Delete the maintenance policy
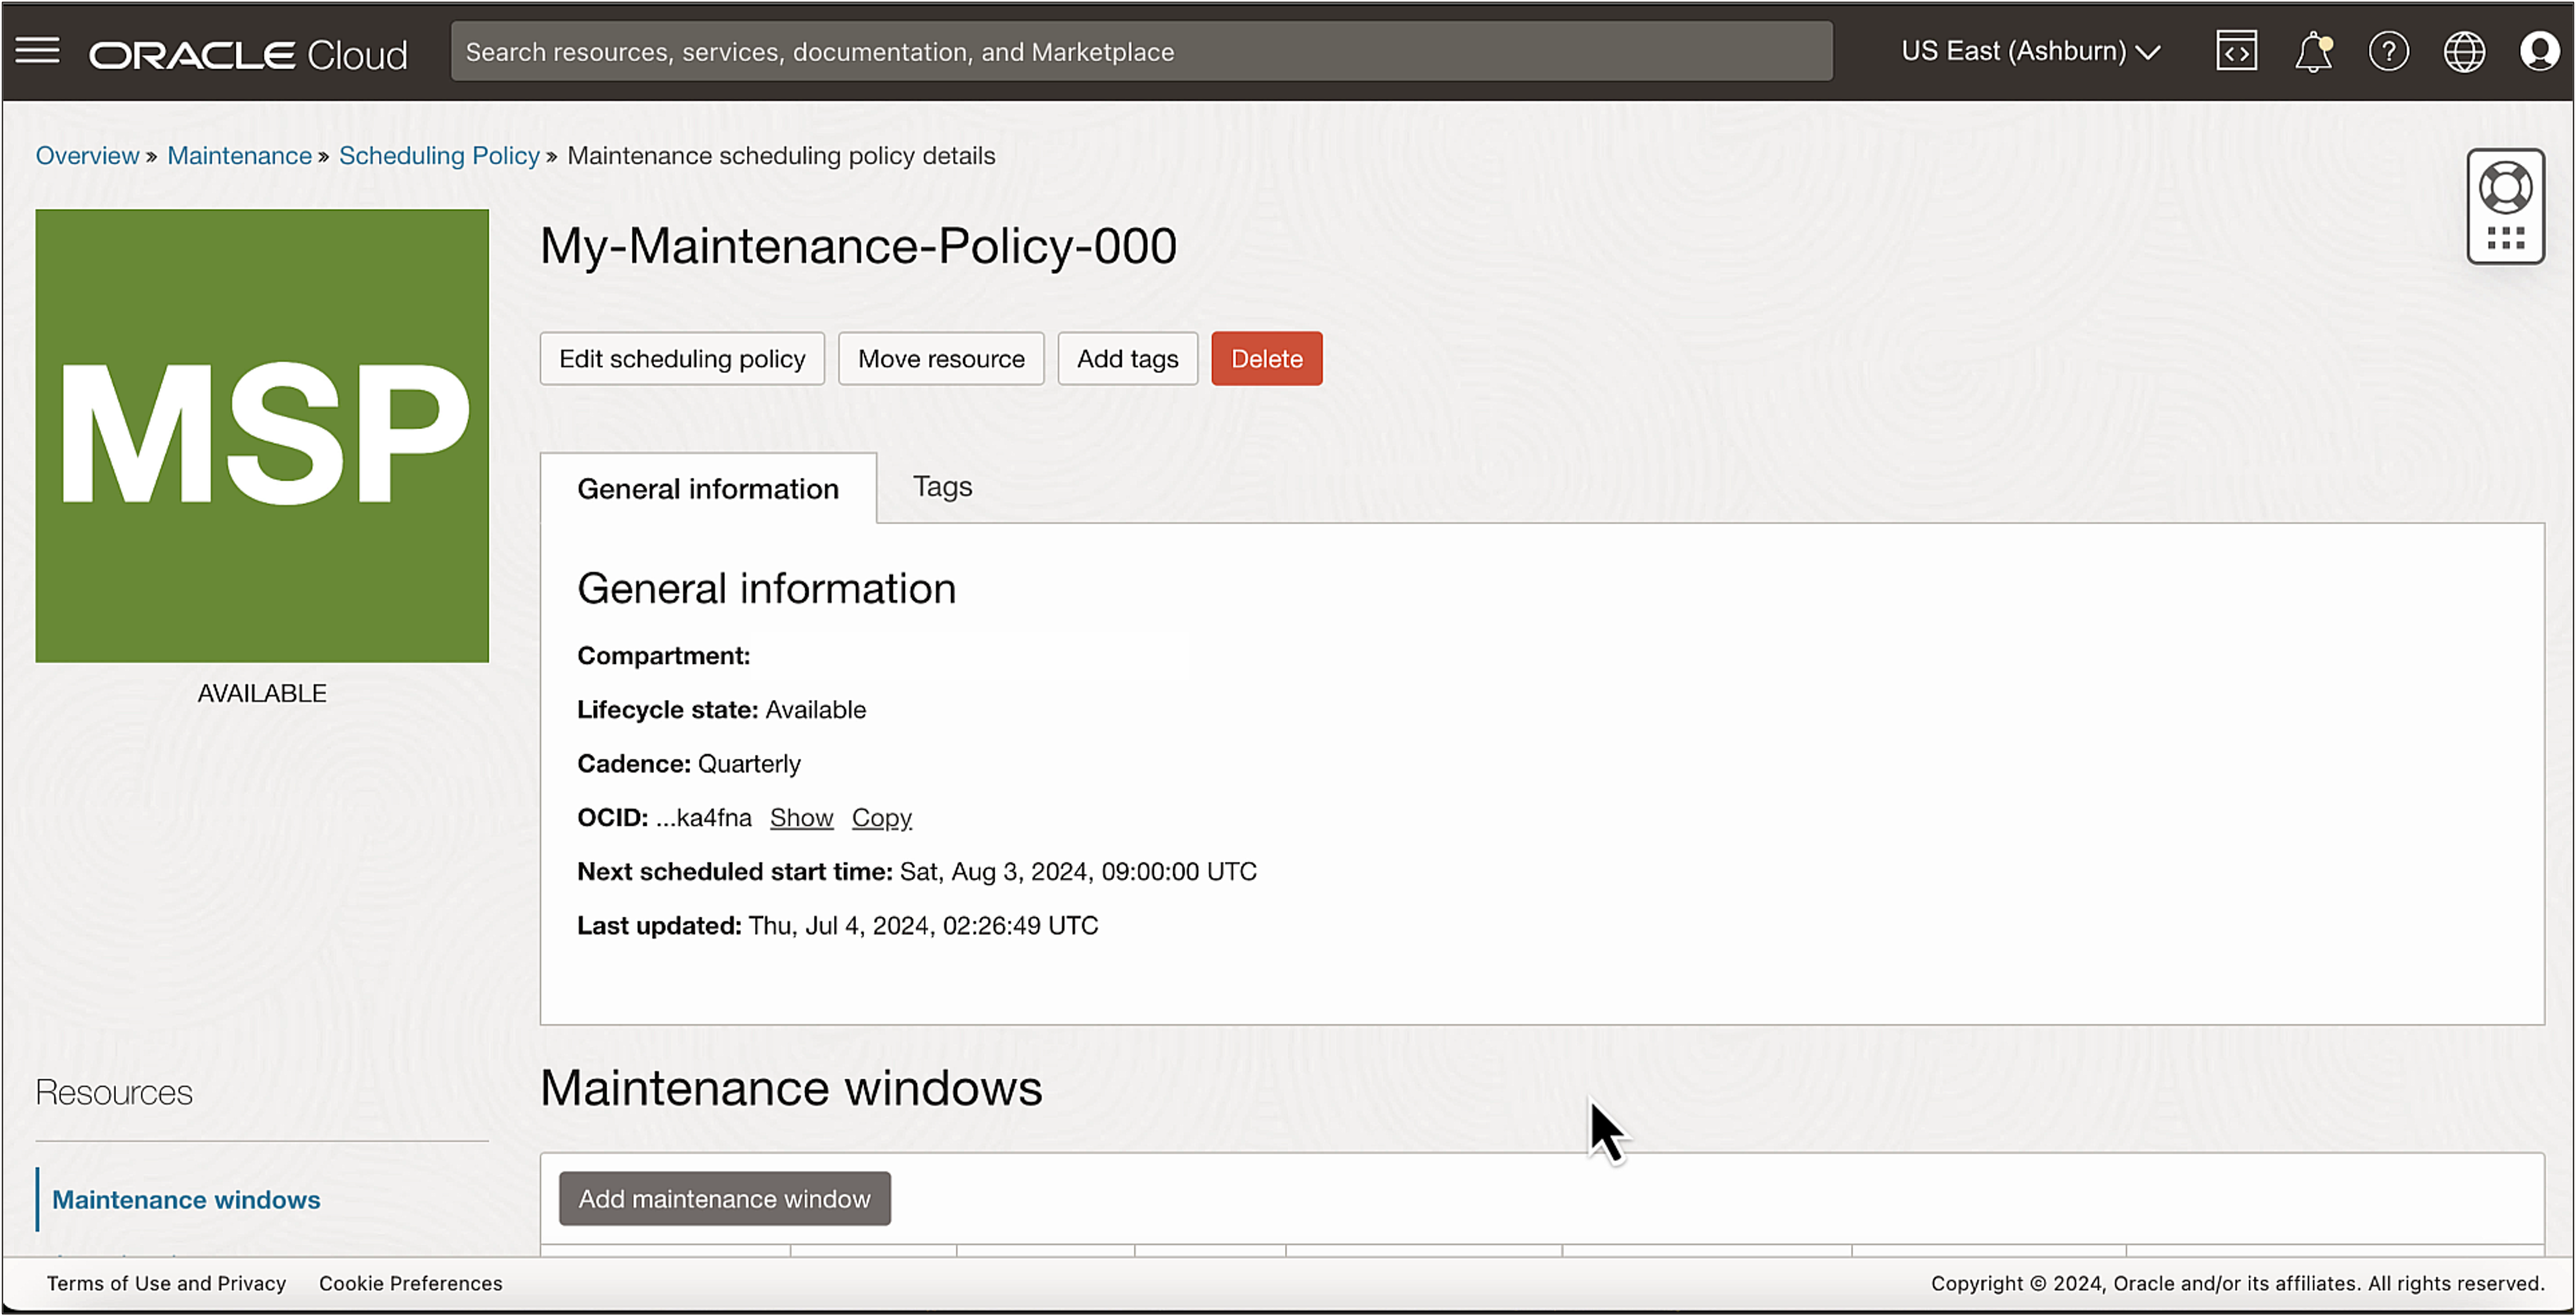This screenshot has height=1316, width=2576. point(1266,358)
